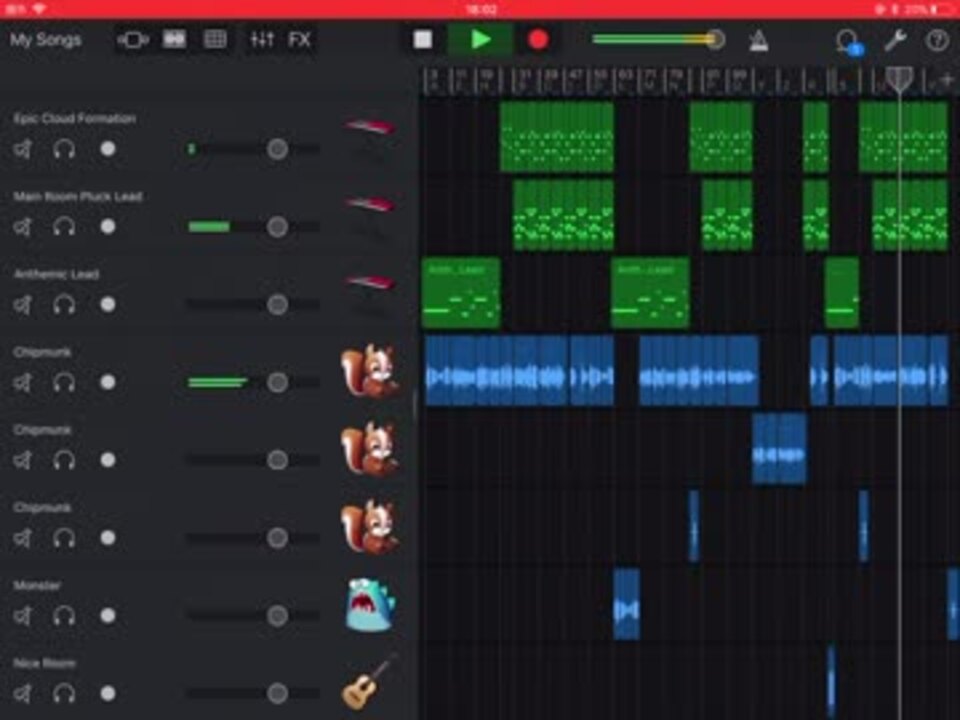Image resolution: width=960 pixels, height=720 pixels.
Task: Switch to Live Loops grid view
Action: tap(215, 40)
